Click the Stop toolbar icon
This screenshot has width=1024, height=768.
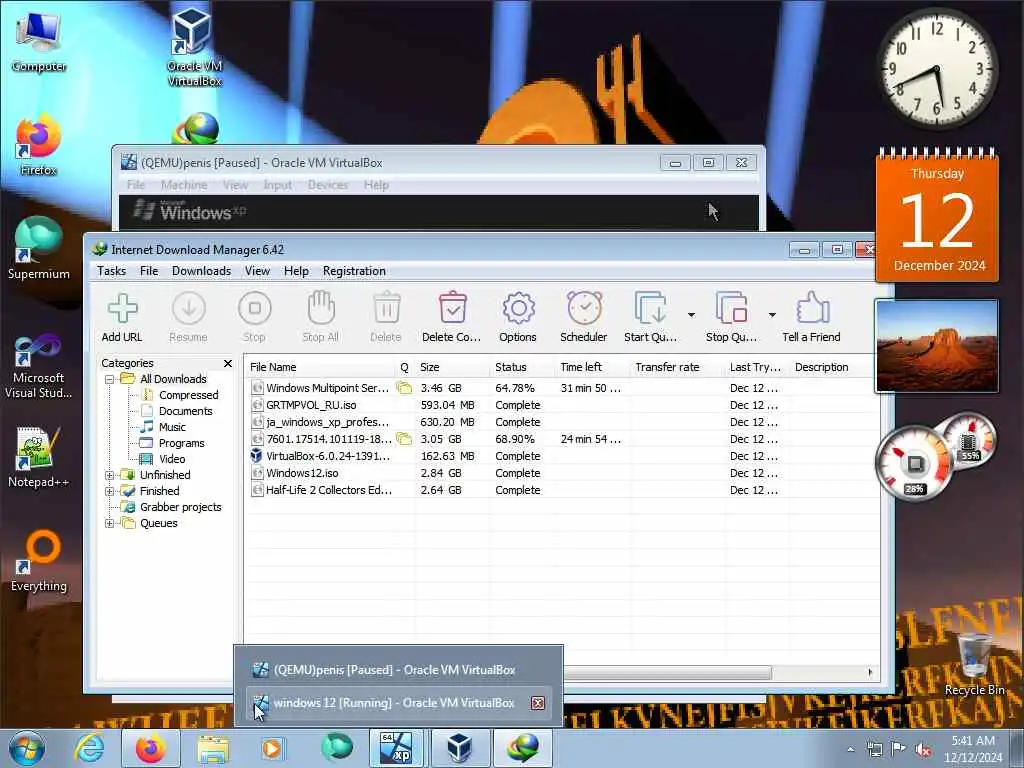click(255, 317)
